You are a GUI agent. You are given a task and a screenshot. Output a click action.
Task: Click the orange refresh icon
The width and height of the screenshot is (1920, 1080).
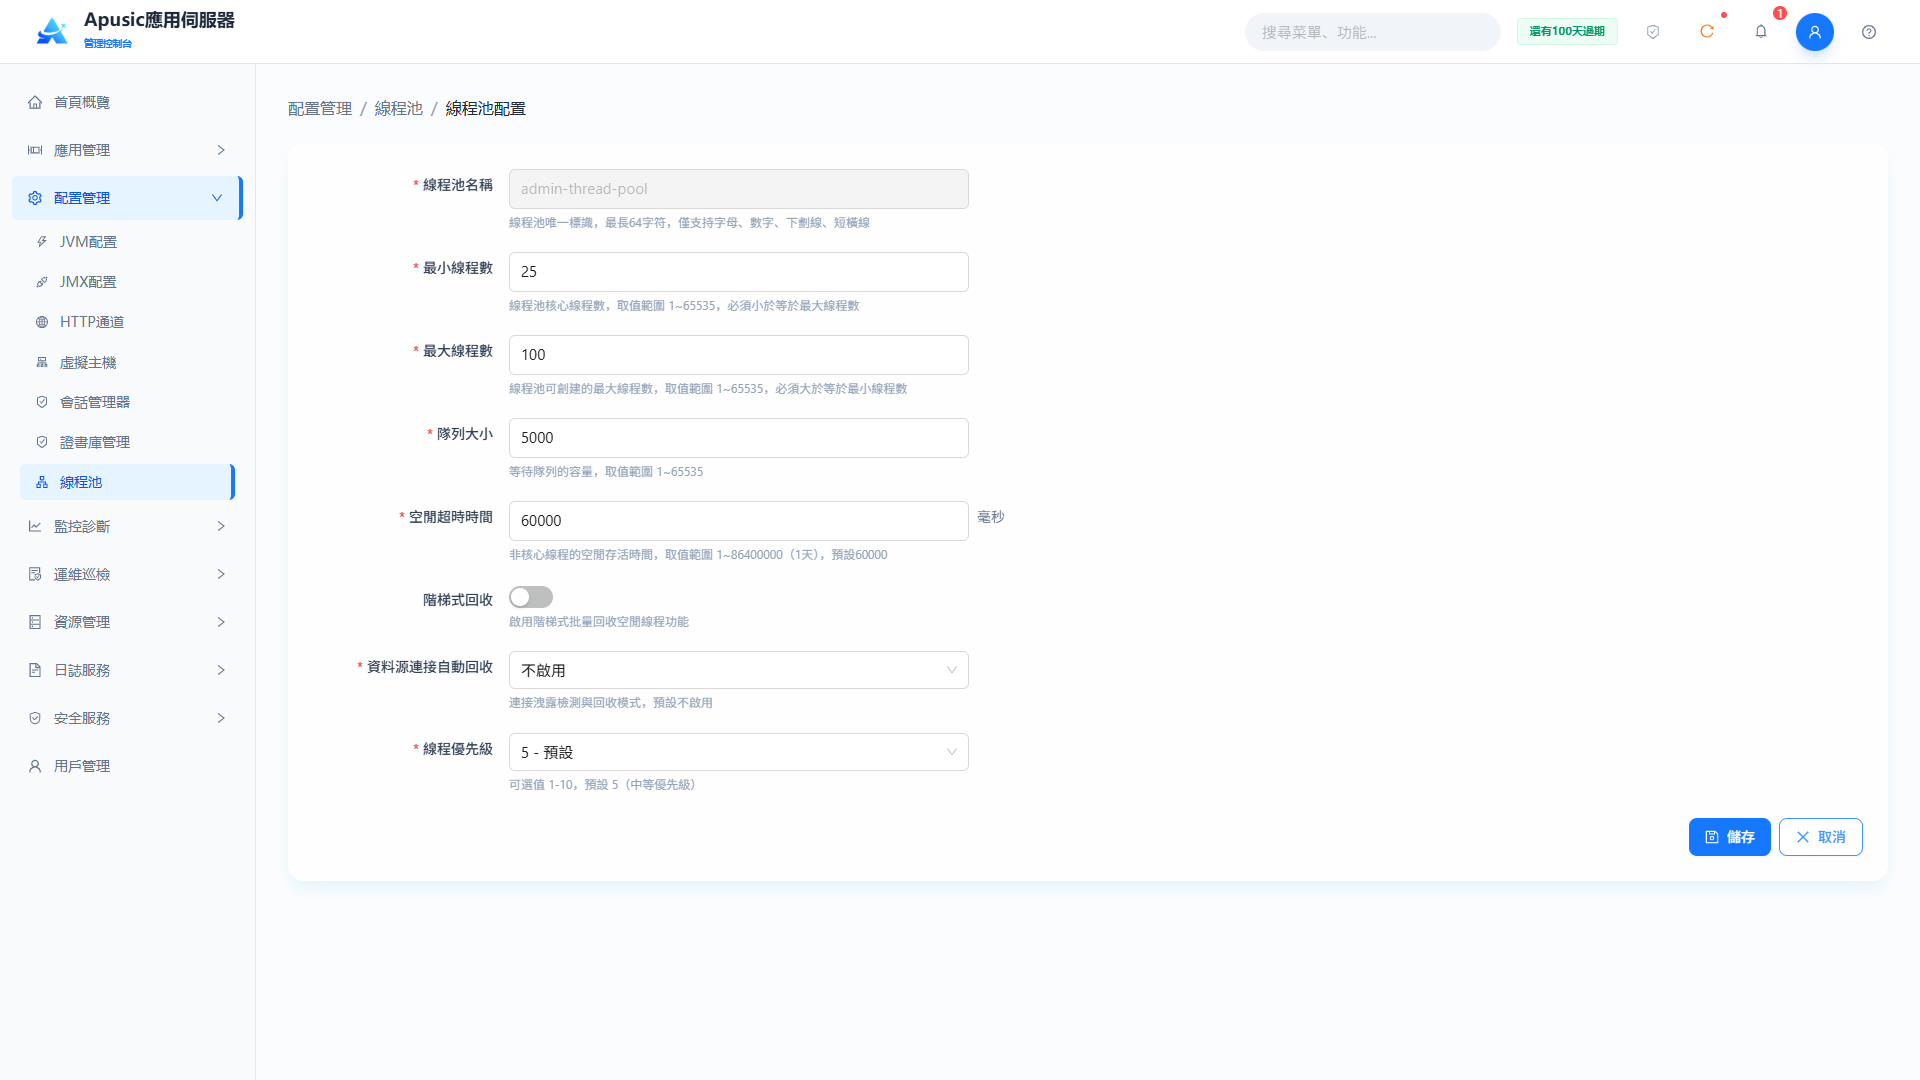pyautogui.click(x=1707, y=32)
